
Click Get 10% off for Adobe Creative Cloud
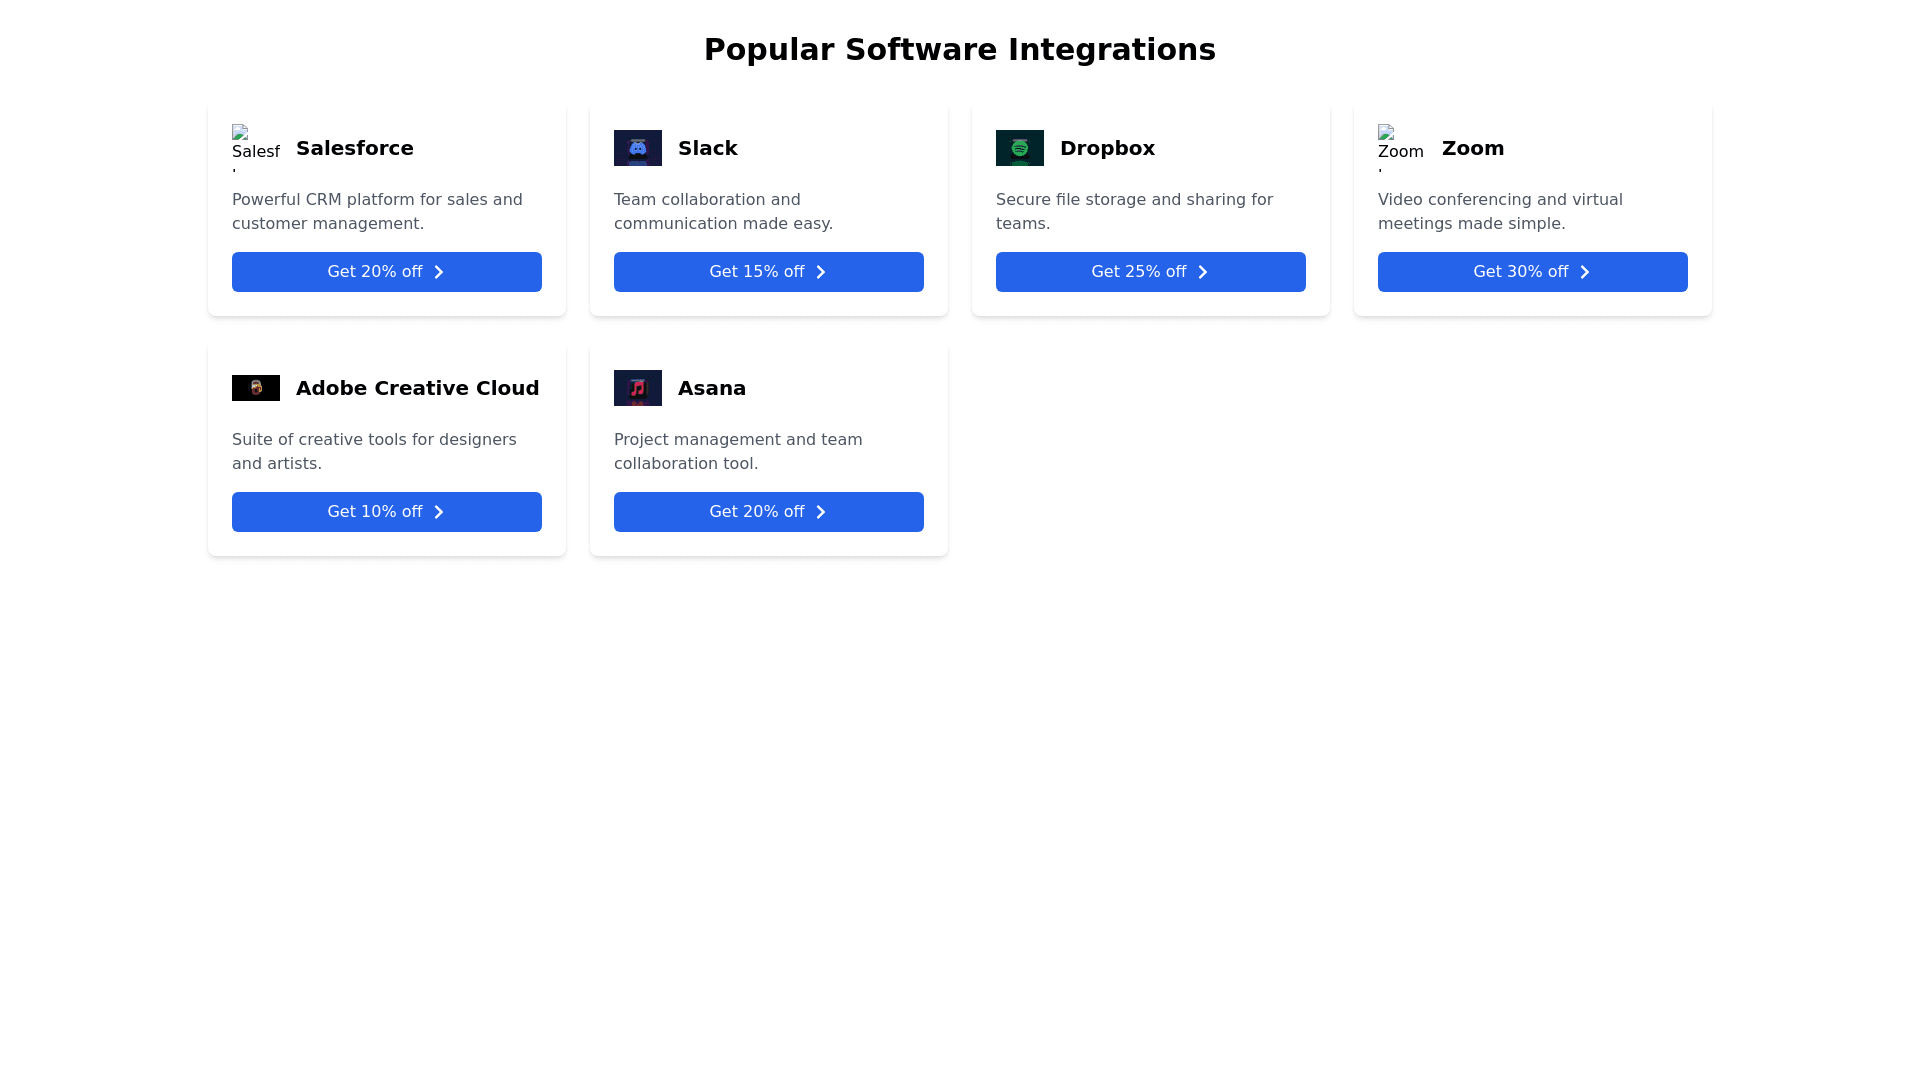(386, 511)
